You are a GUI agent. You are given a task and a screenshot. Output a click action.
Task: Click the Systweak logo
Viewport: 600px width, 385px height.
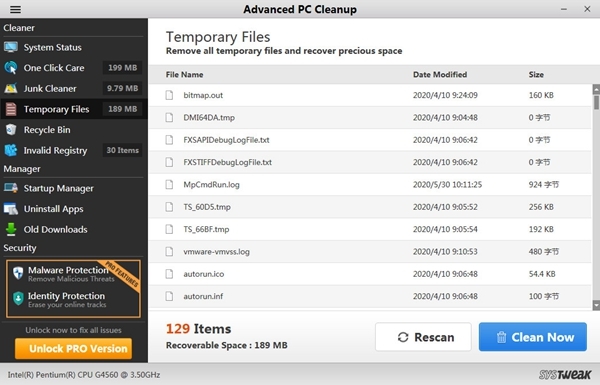tap(565, 374)
